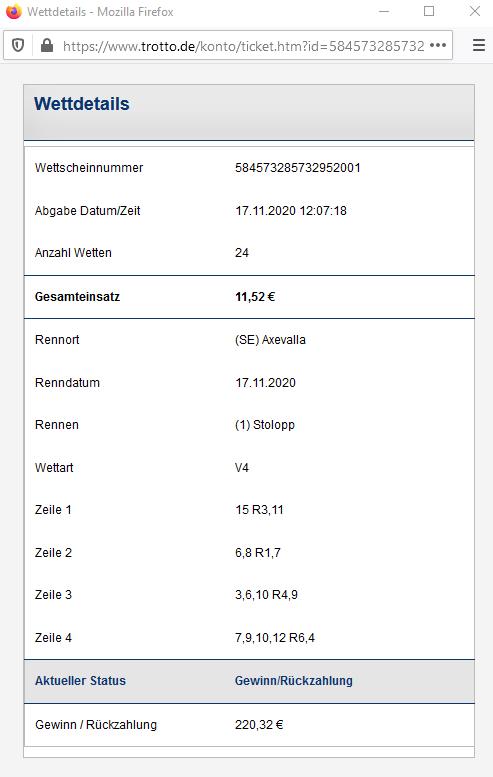Click the Gewinn/Rückzahlung status header
Image resolution: width=493 pixels, height=777 pixels.
tap(293, 681)
